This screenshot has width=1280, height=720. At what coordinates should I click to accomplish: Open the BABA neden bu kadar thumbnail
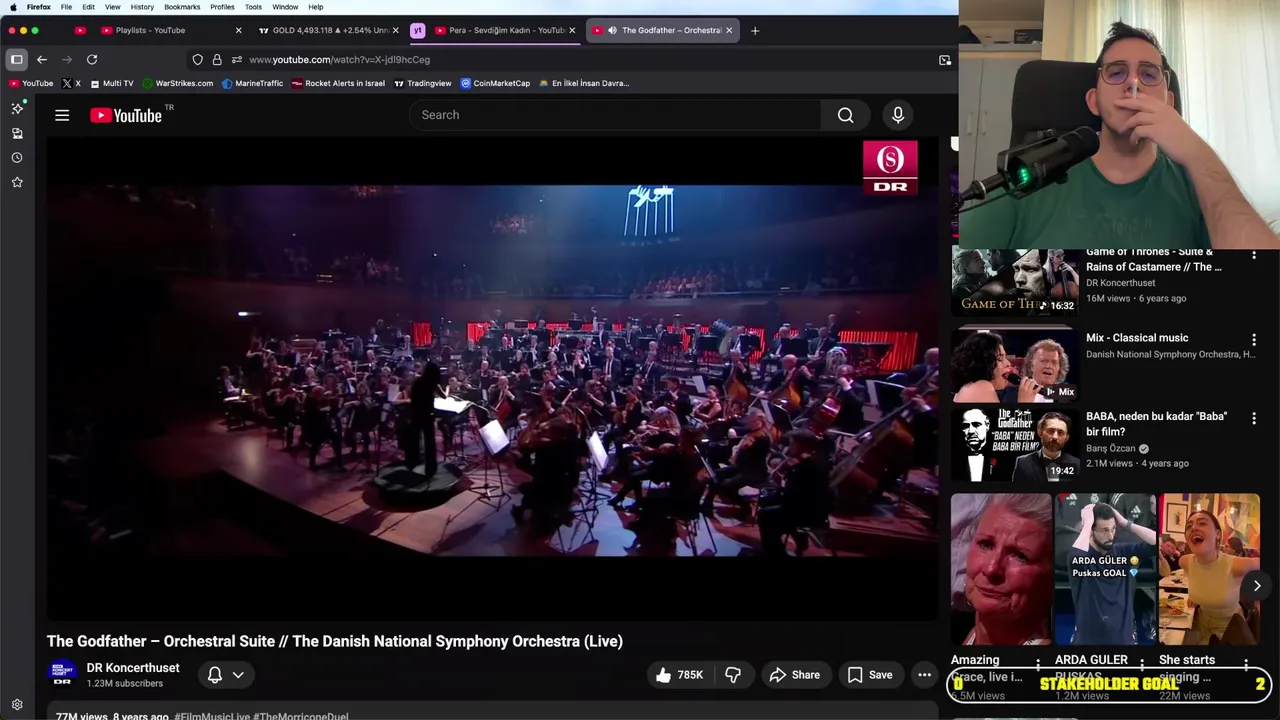click(1014, 444)
